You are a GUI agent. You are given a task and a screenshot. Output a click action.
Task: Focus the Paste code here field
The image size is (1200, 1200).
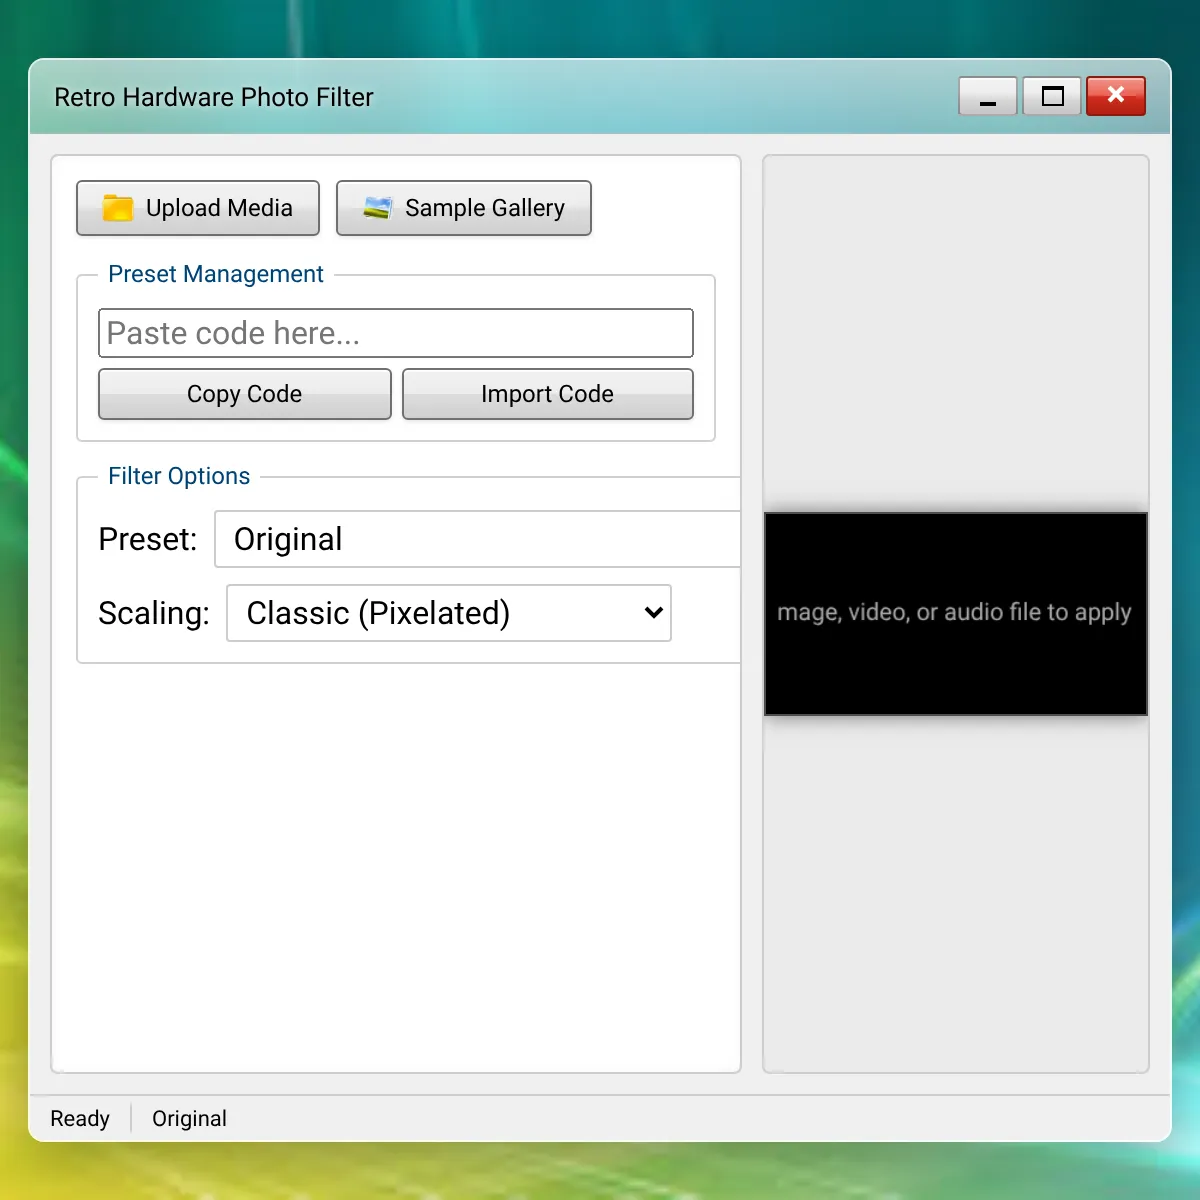click(x=396, y=333)
